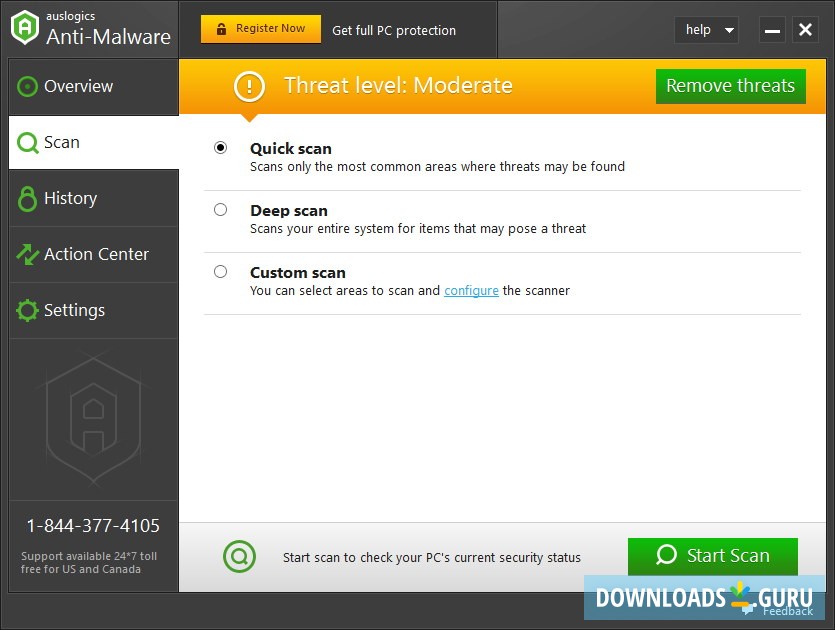Screen dimensions: 835x630
Task: Click the Auslogics shield logo icon
Action: pyautogui.click(x=25, y=27)
